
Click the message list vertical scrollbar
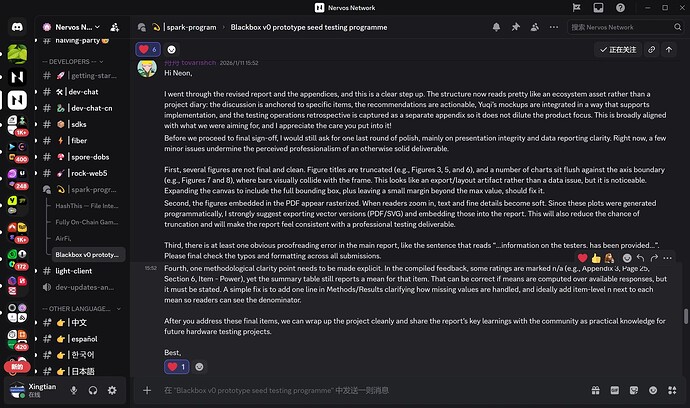[686, 315]
